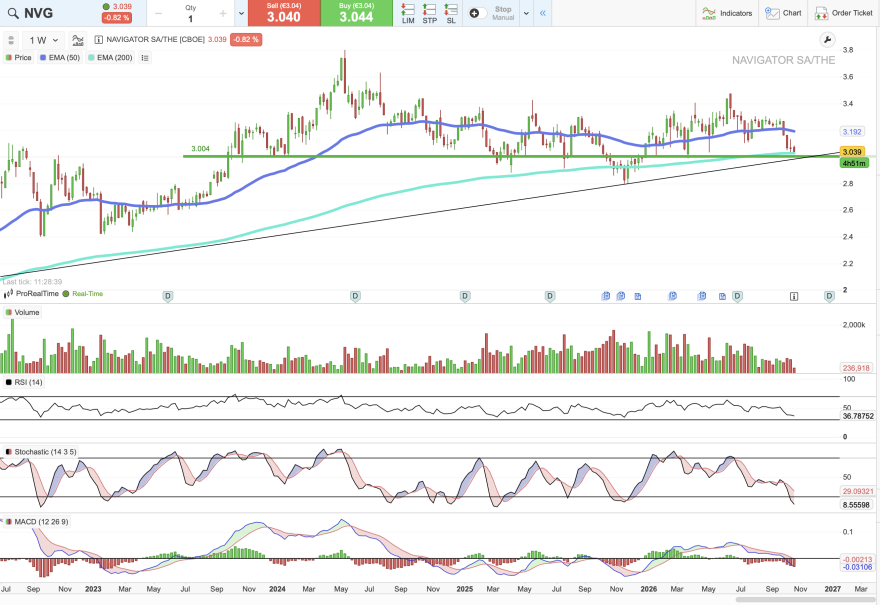Open the 1 W timeframe dropdown
The width and height of the screenshot is (880, 605).
44,40
